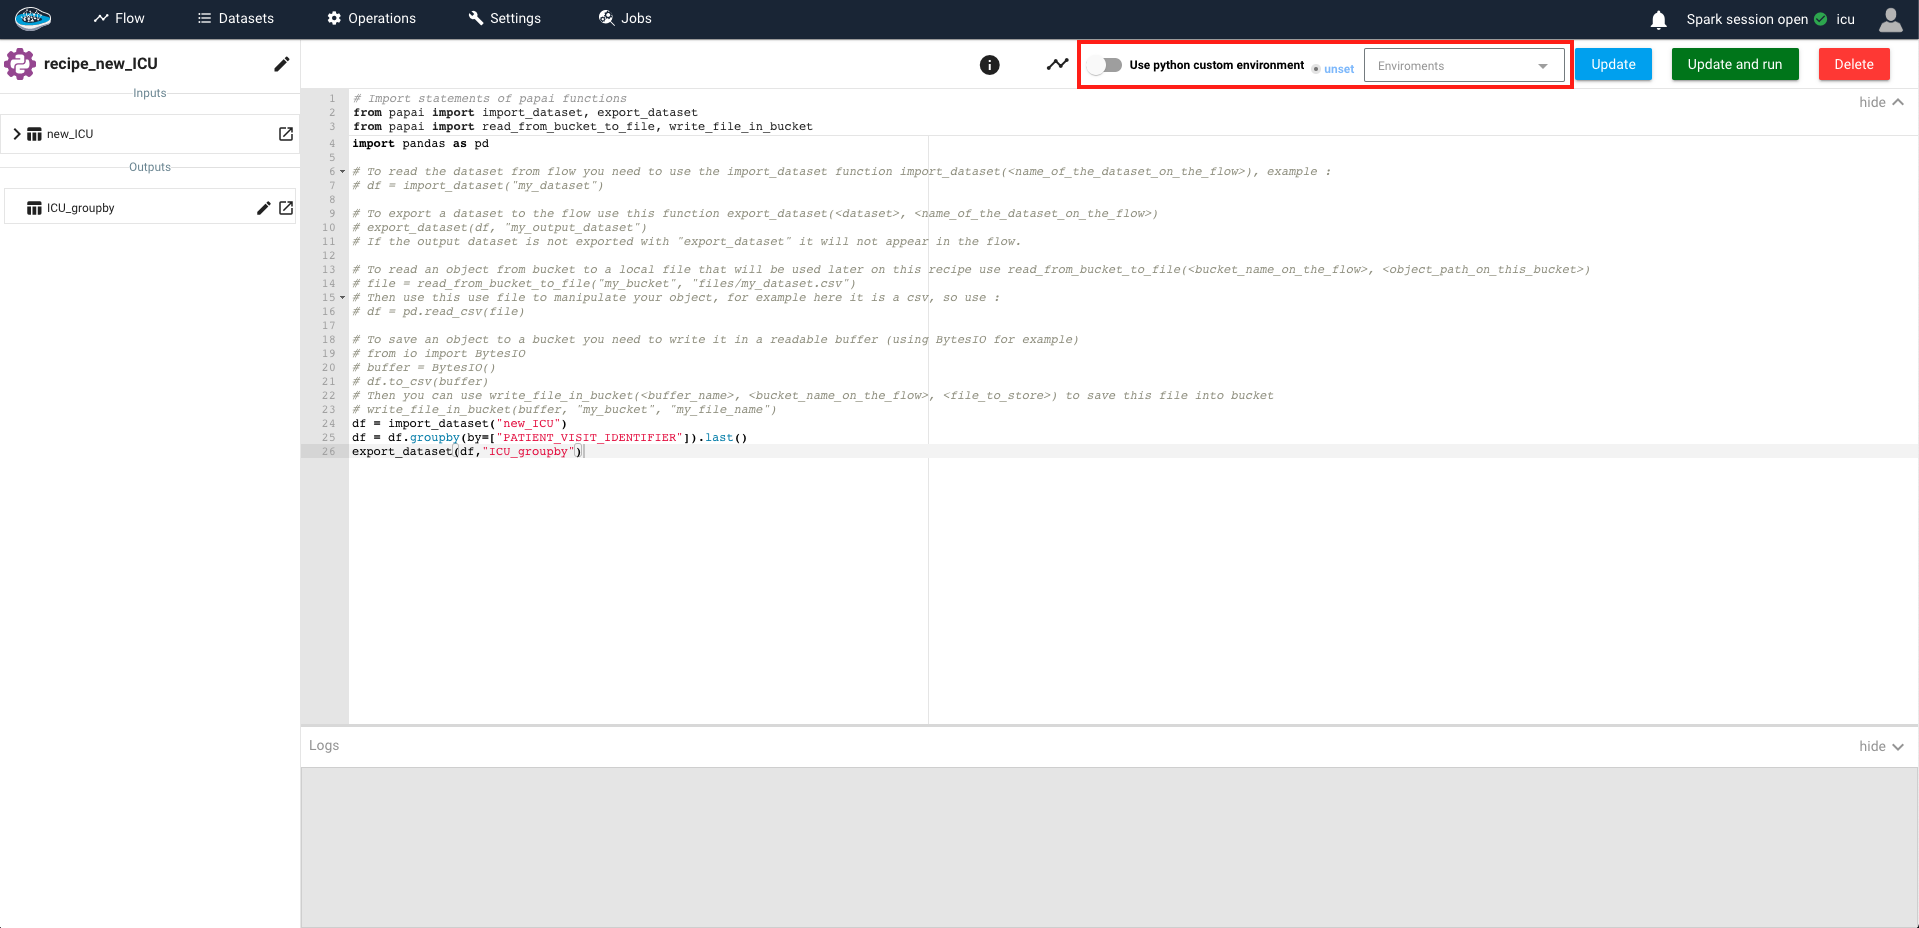Open the Datasets menu
The height and width of the screenshot is (928, 1919).
(x=236, y=18)
